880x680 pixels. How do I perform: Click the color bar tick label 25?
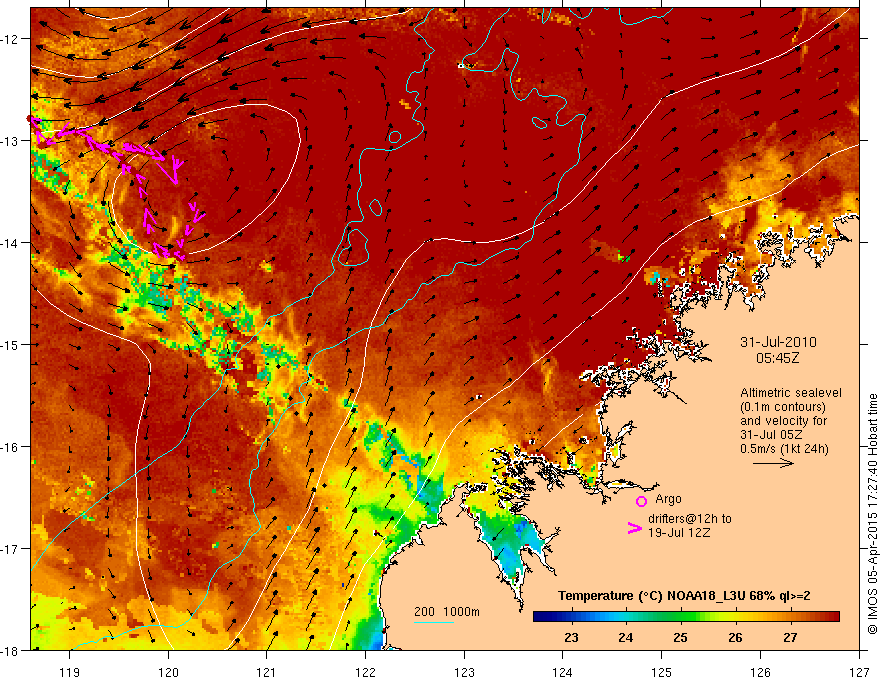tap(680, 637)
